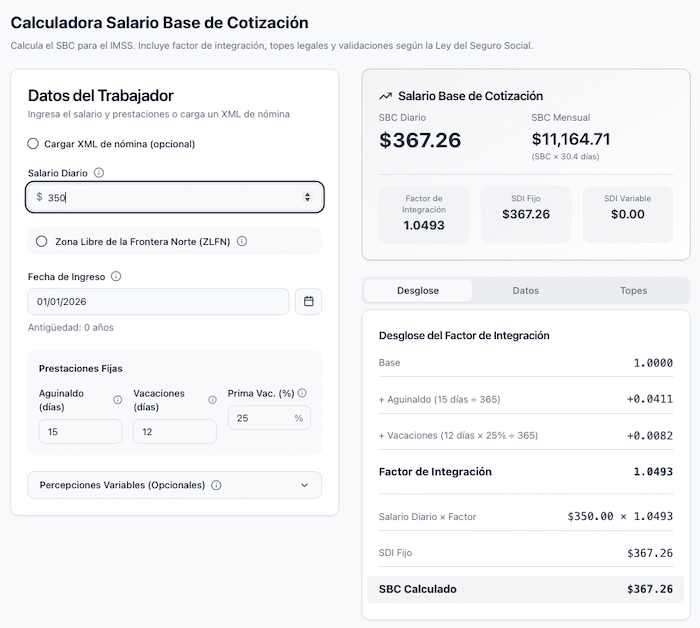Click info icon beside Vacaciones (días)
Screen dimensions: 700x628
pyautogui.click(x=212, y=400)
